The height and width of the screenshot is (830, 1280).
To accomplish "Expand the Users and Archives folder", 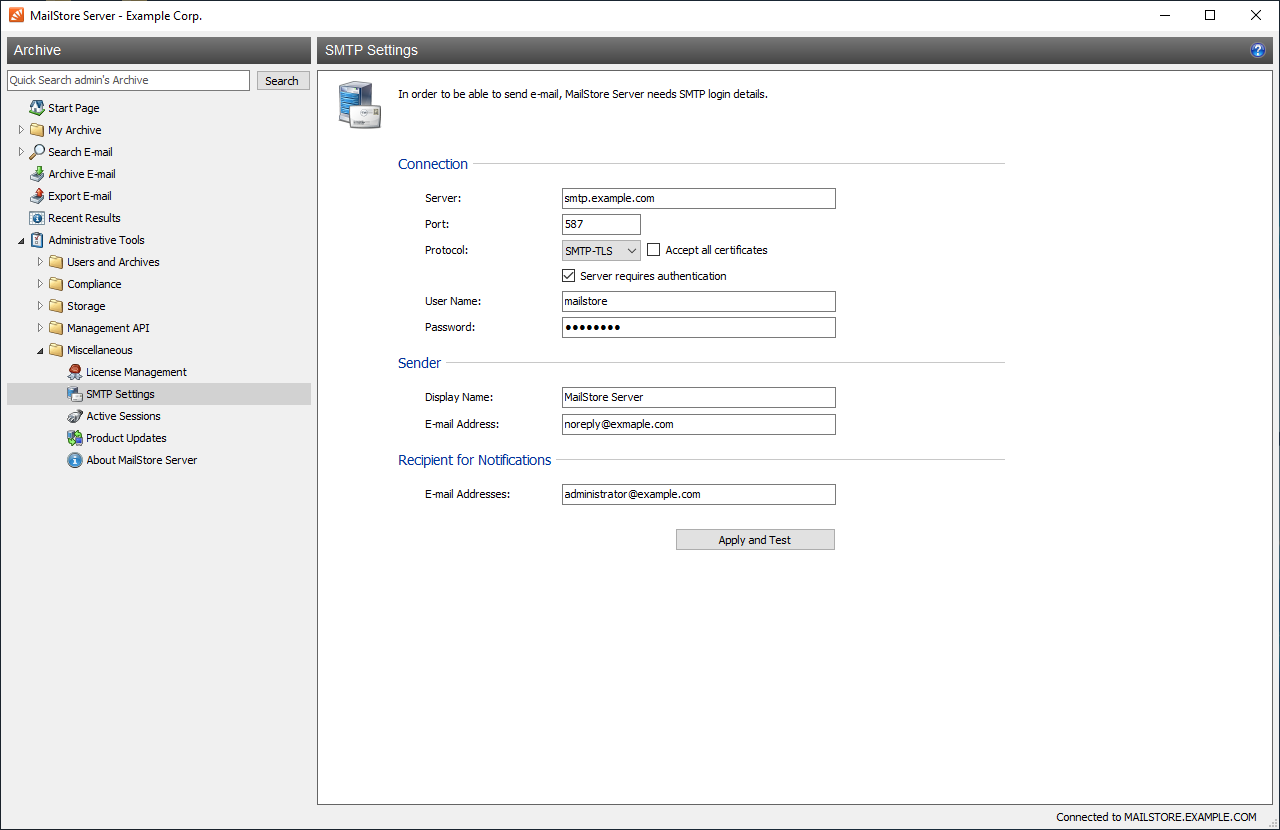I will tap(41, 262).
